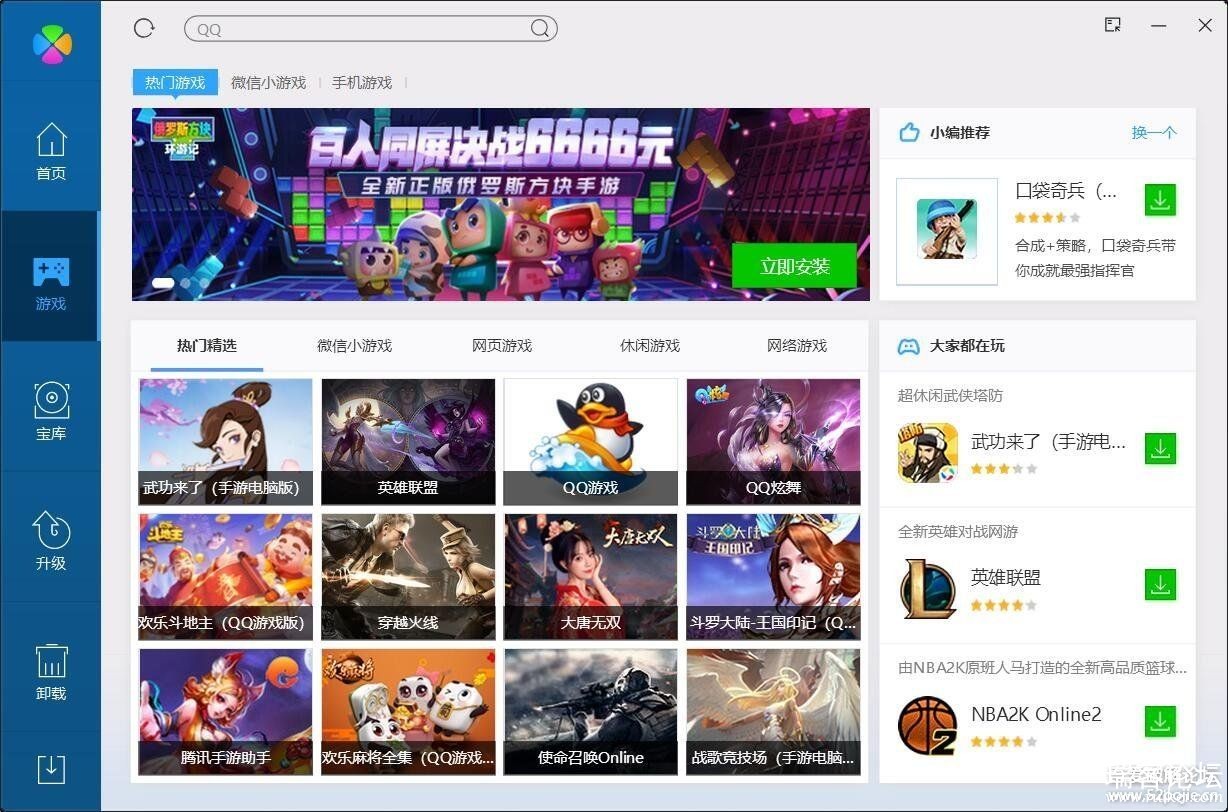Screen dimensions: 1228x812
Task: Open the 斗罗大陆-王国印记 game tile
Action: tap(773, 576)
